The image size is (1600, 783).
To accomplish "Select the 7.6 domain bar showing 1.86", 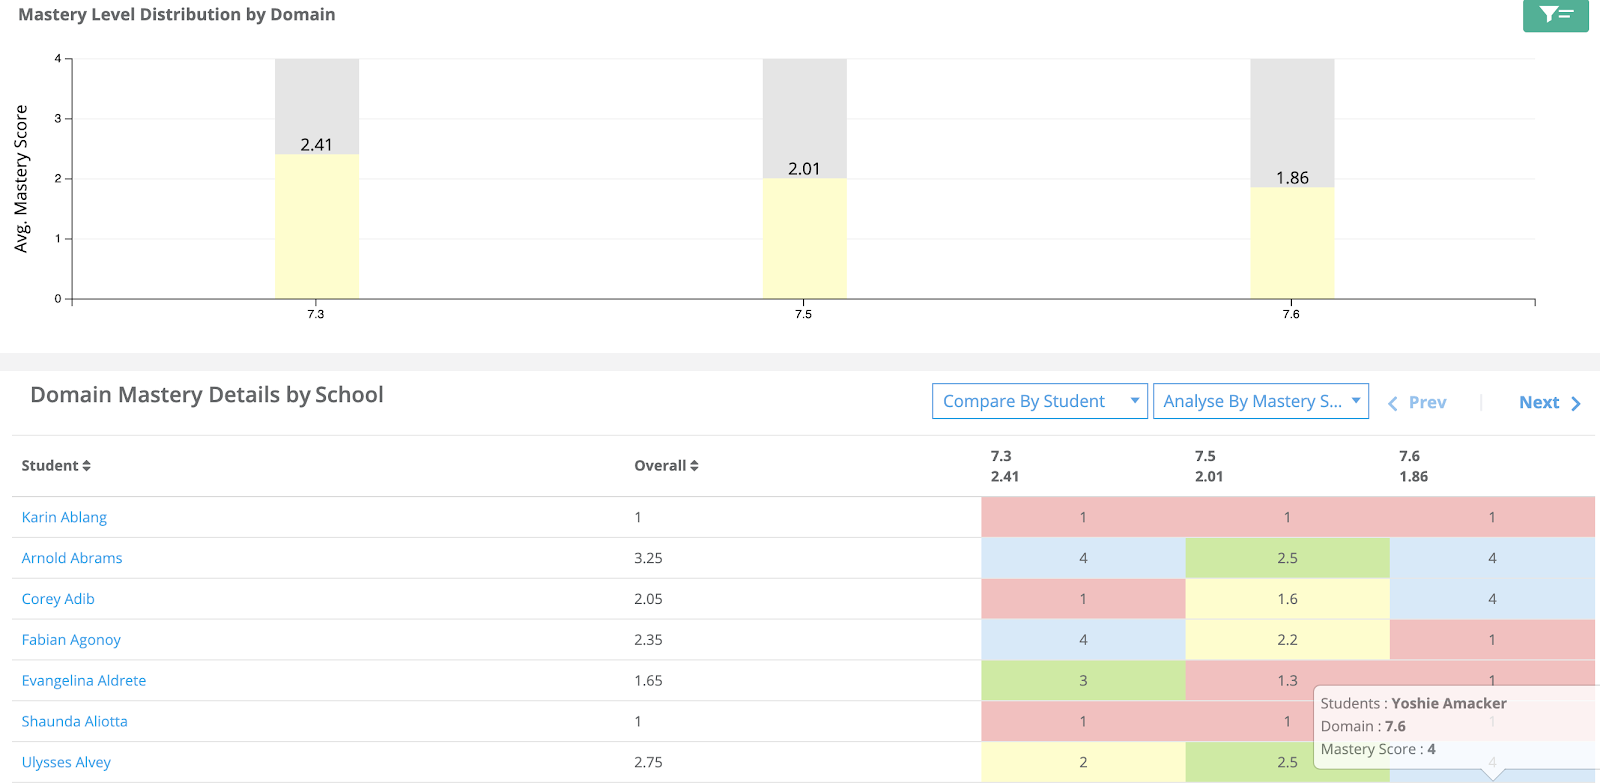I will pos(1292,243).
